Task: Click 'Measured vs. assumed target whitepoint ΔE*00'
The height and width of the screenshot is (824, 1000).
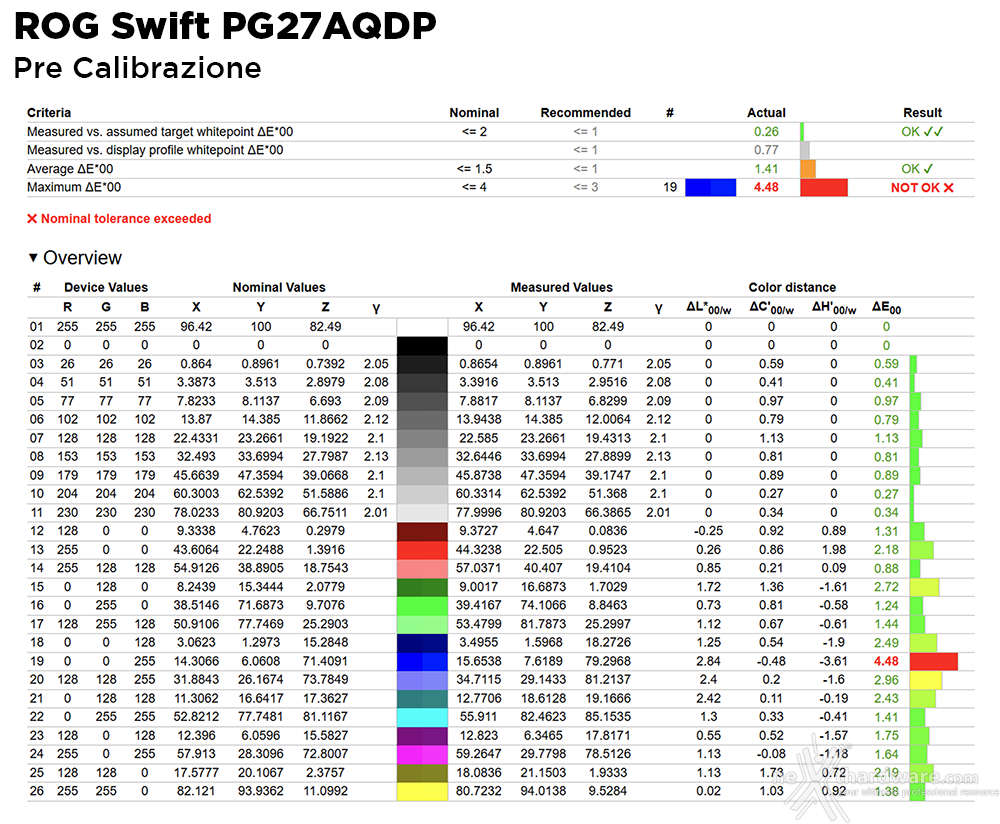Action: click(x=160, y=132)
